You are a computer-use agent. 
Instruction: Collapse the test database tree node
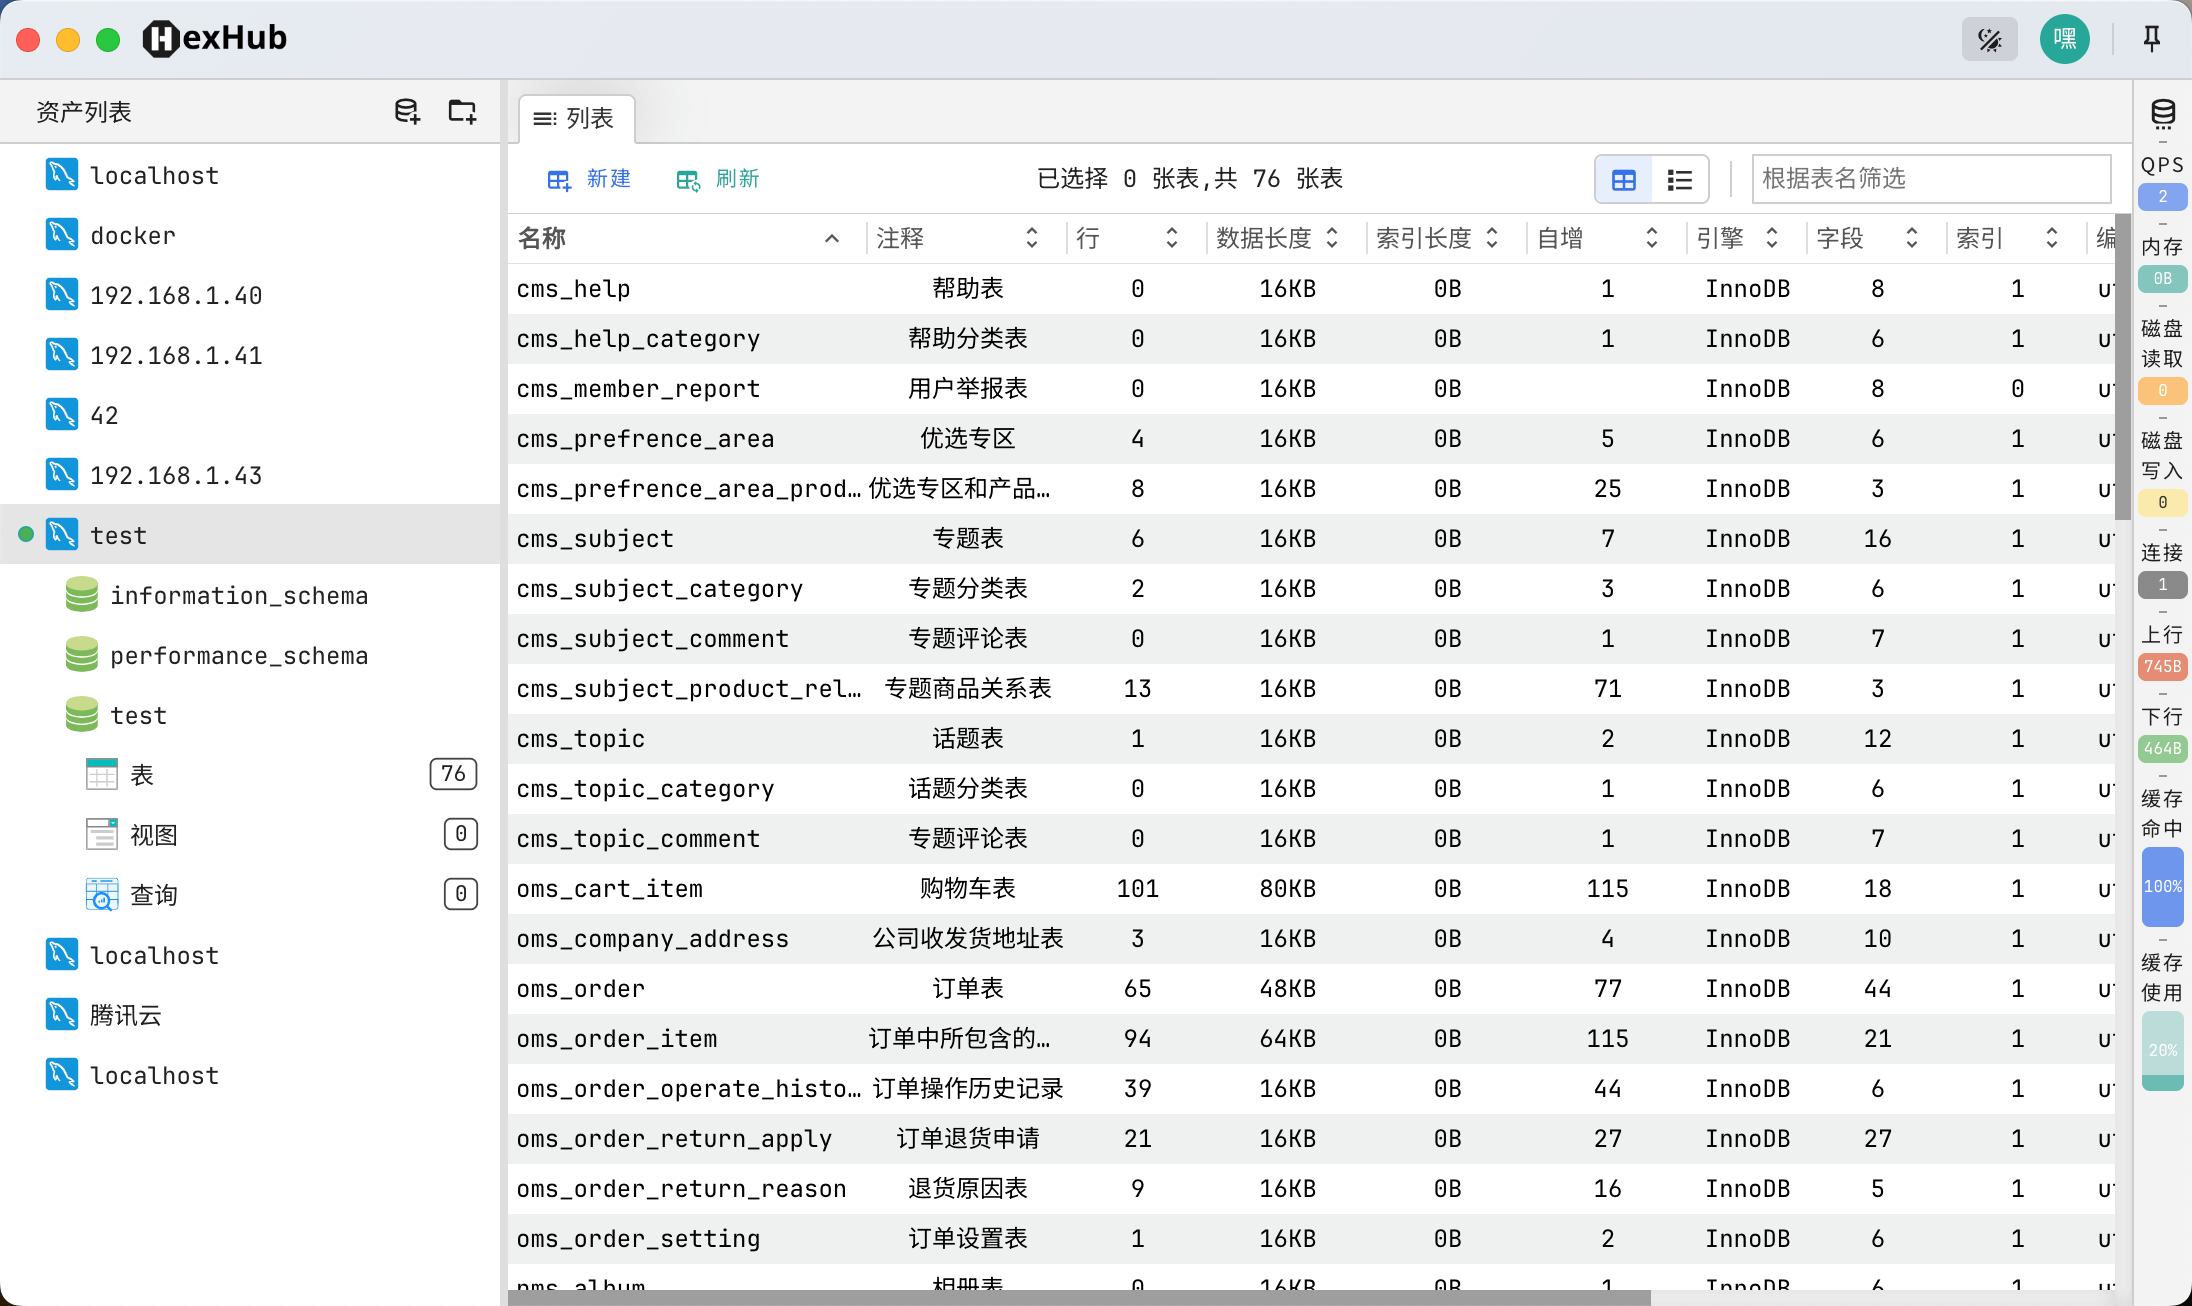[x=118, y=534]
